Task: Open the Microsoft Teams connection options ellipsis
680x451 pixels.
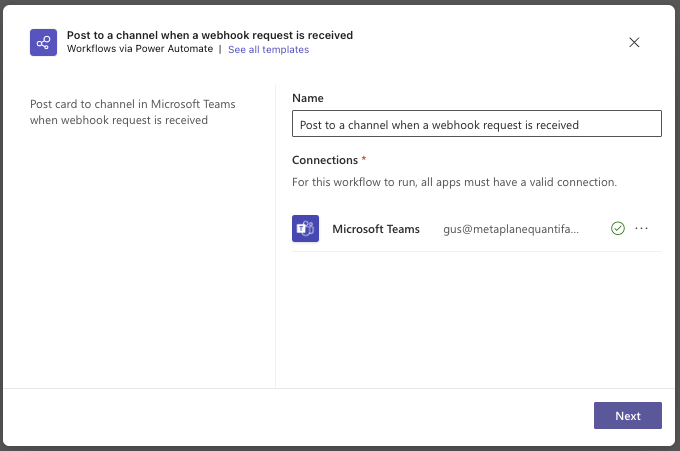Action: pos(642,228)
